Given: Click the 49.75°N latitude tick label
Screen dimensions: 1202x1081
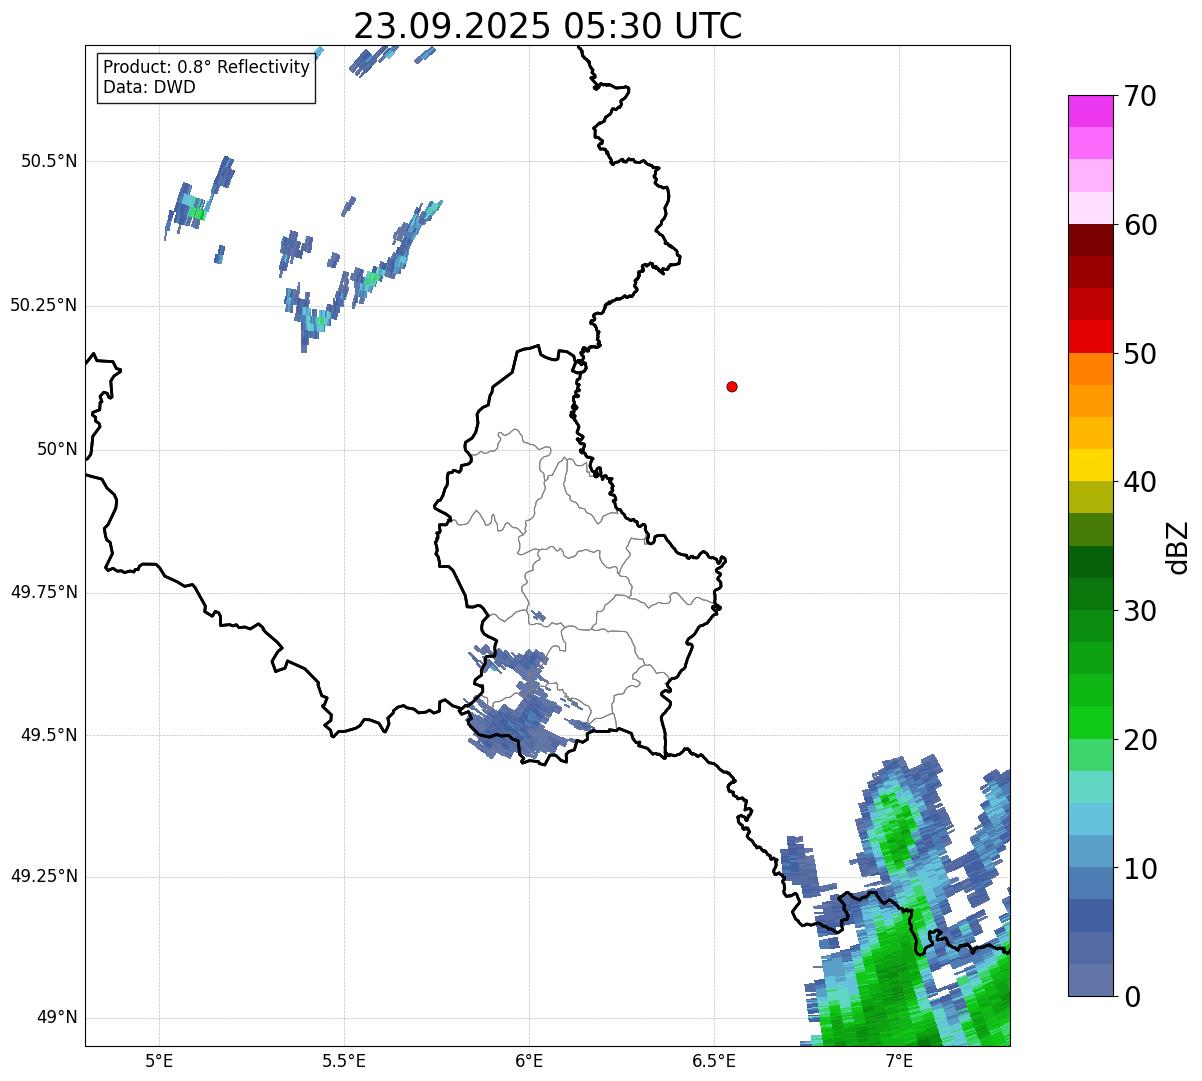Looking at the screenshot, I should [43, 592].
